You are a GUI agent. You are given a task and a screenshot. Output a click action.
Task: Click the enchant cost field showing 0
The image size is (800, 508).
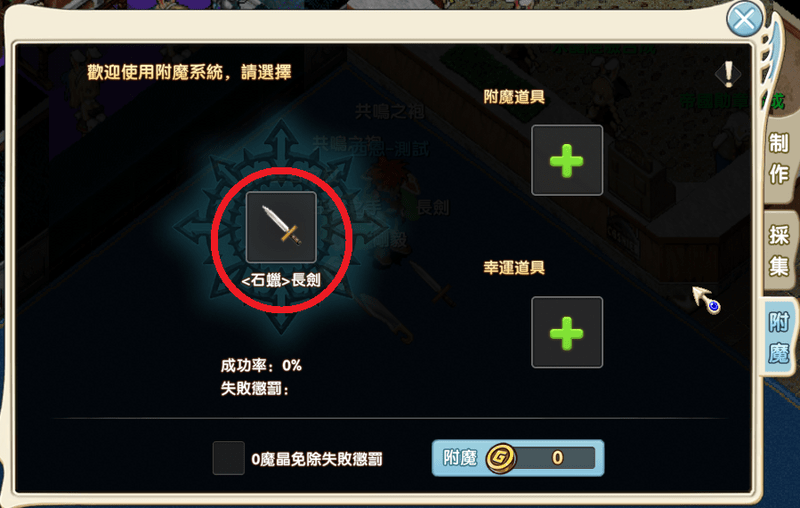(557, 458)
